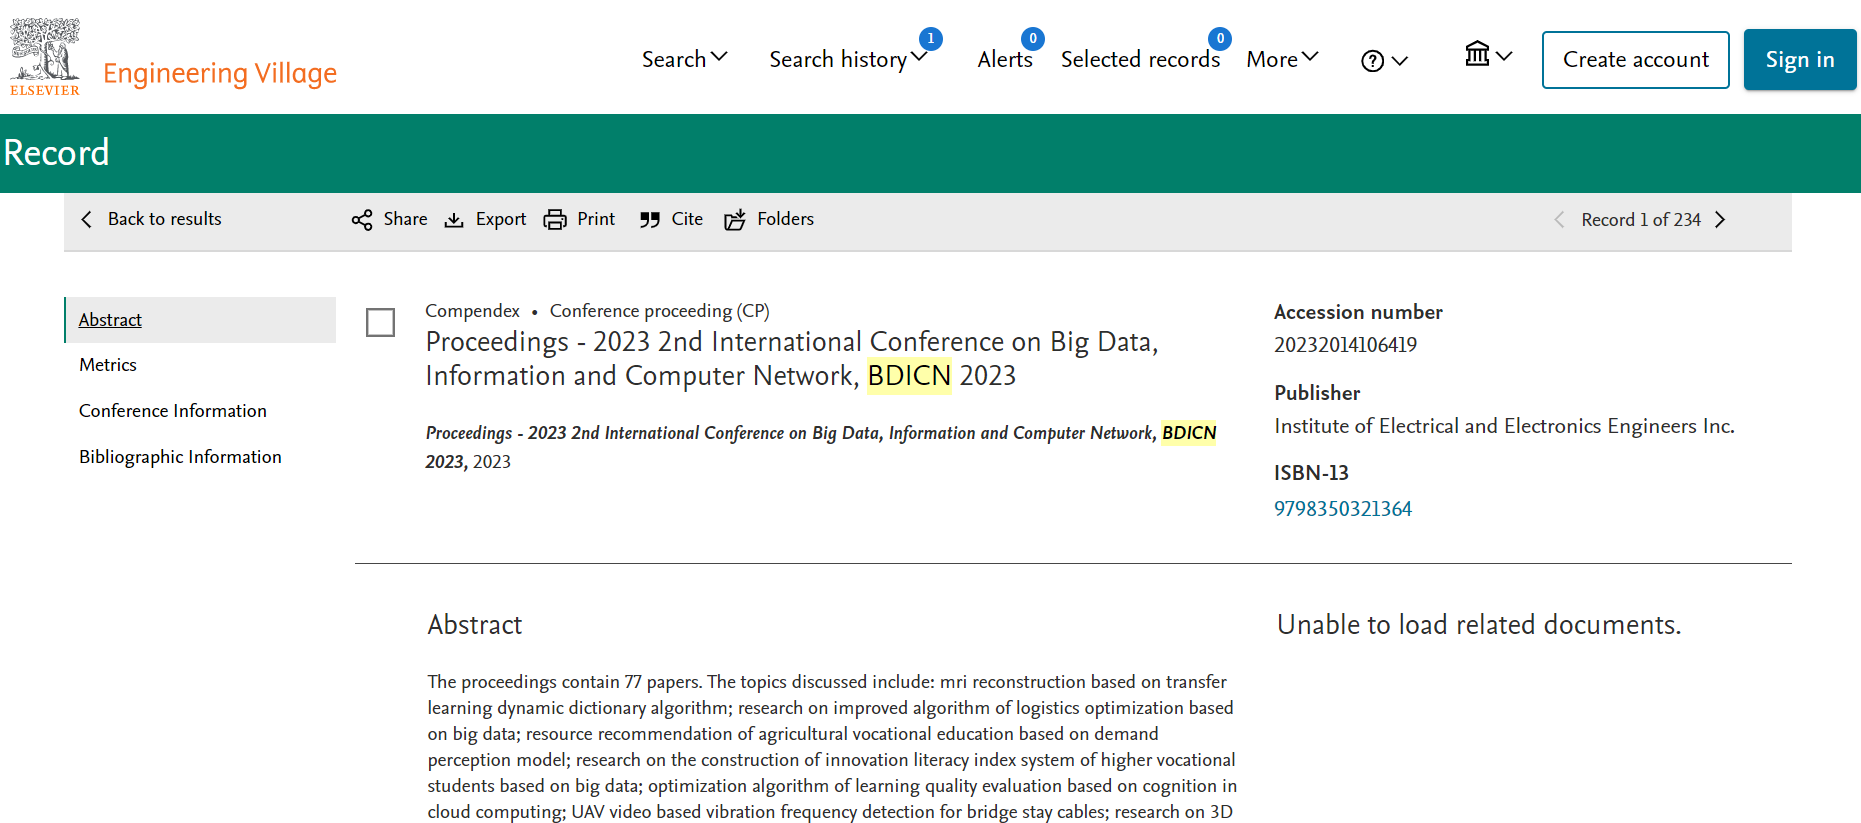
Task: Open the Alerts page
Action: click(x=1005, y=60)
